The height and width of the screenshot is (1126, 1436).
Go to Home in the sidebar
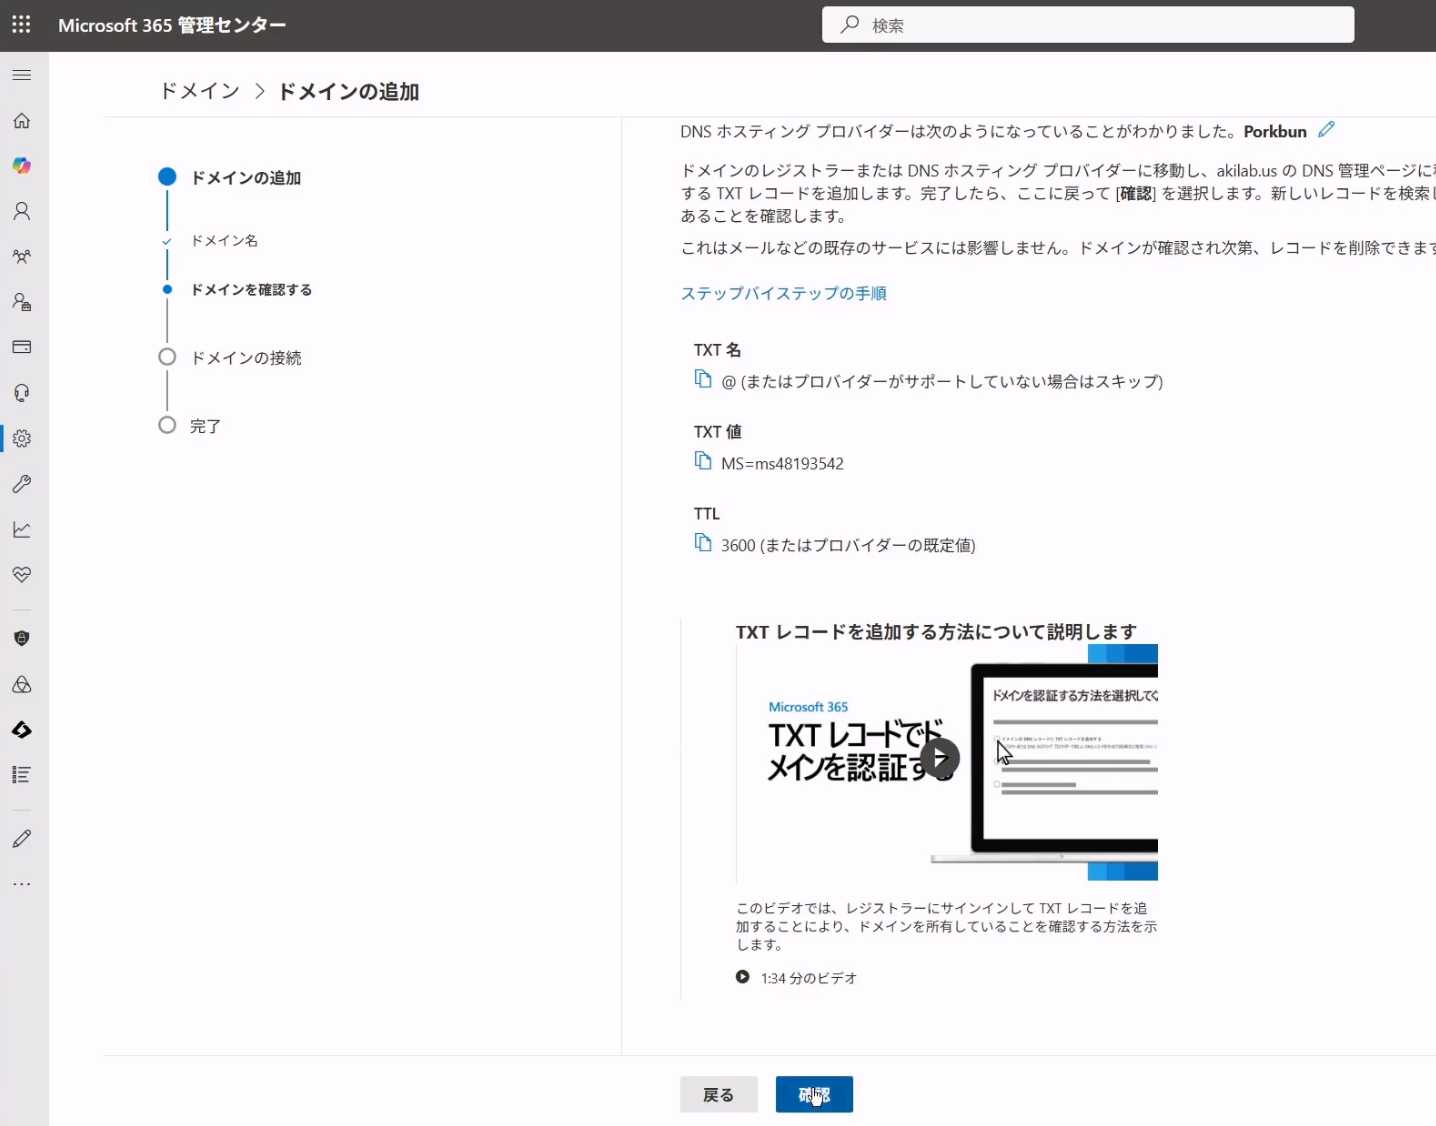tap(22, 121)
